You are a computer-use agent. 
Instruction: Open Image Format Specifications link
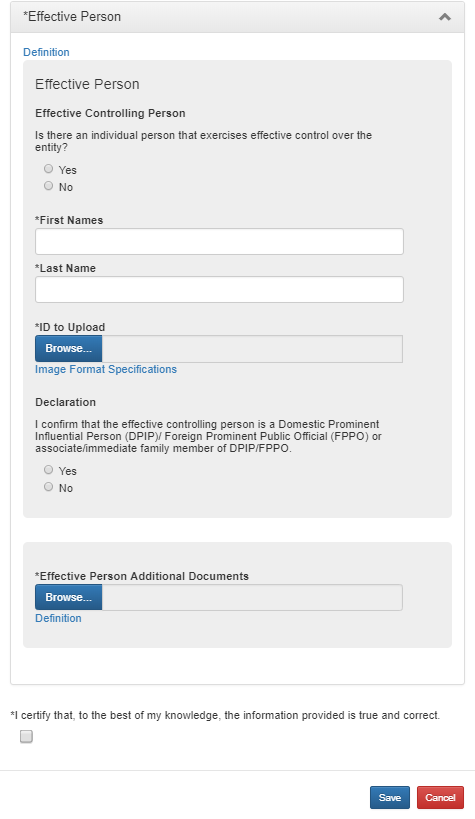click(x=106, y=369)
